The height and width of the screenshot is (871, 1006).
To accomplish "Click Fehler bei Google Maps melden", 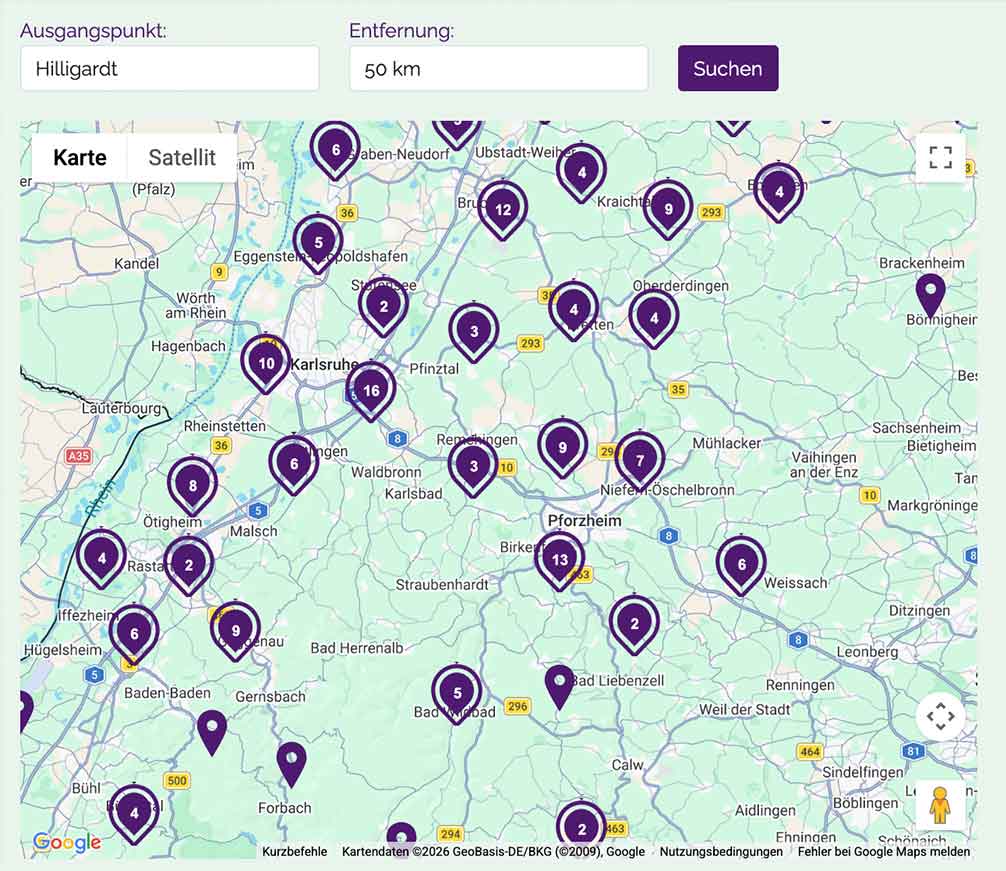I will click(883, 852).
